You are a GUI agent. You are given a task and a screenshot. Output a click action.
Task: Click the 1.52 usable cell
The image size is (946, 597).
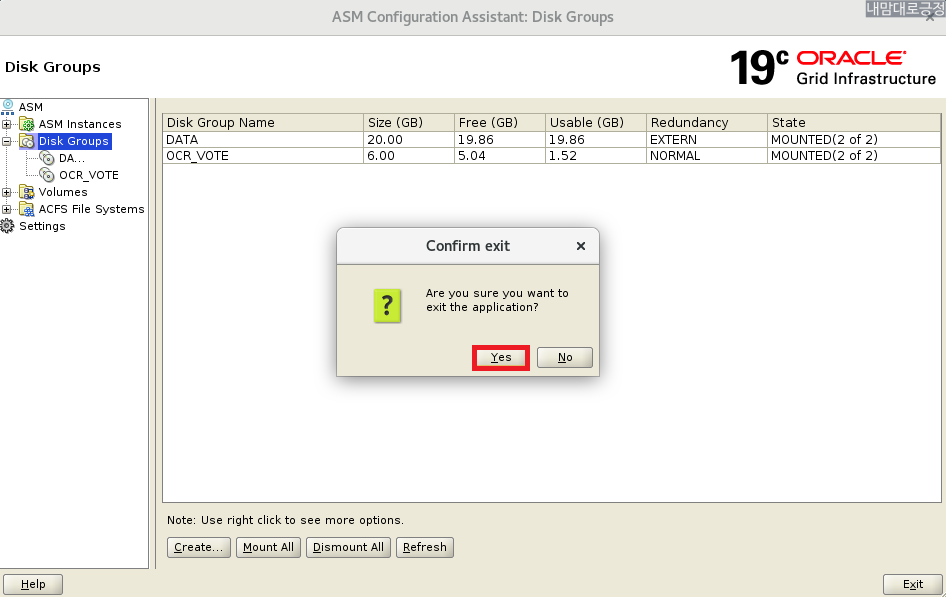(x=596, y=156)
